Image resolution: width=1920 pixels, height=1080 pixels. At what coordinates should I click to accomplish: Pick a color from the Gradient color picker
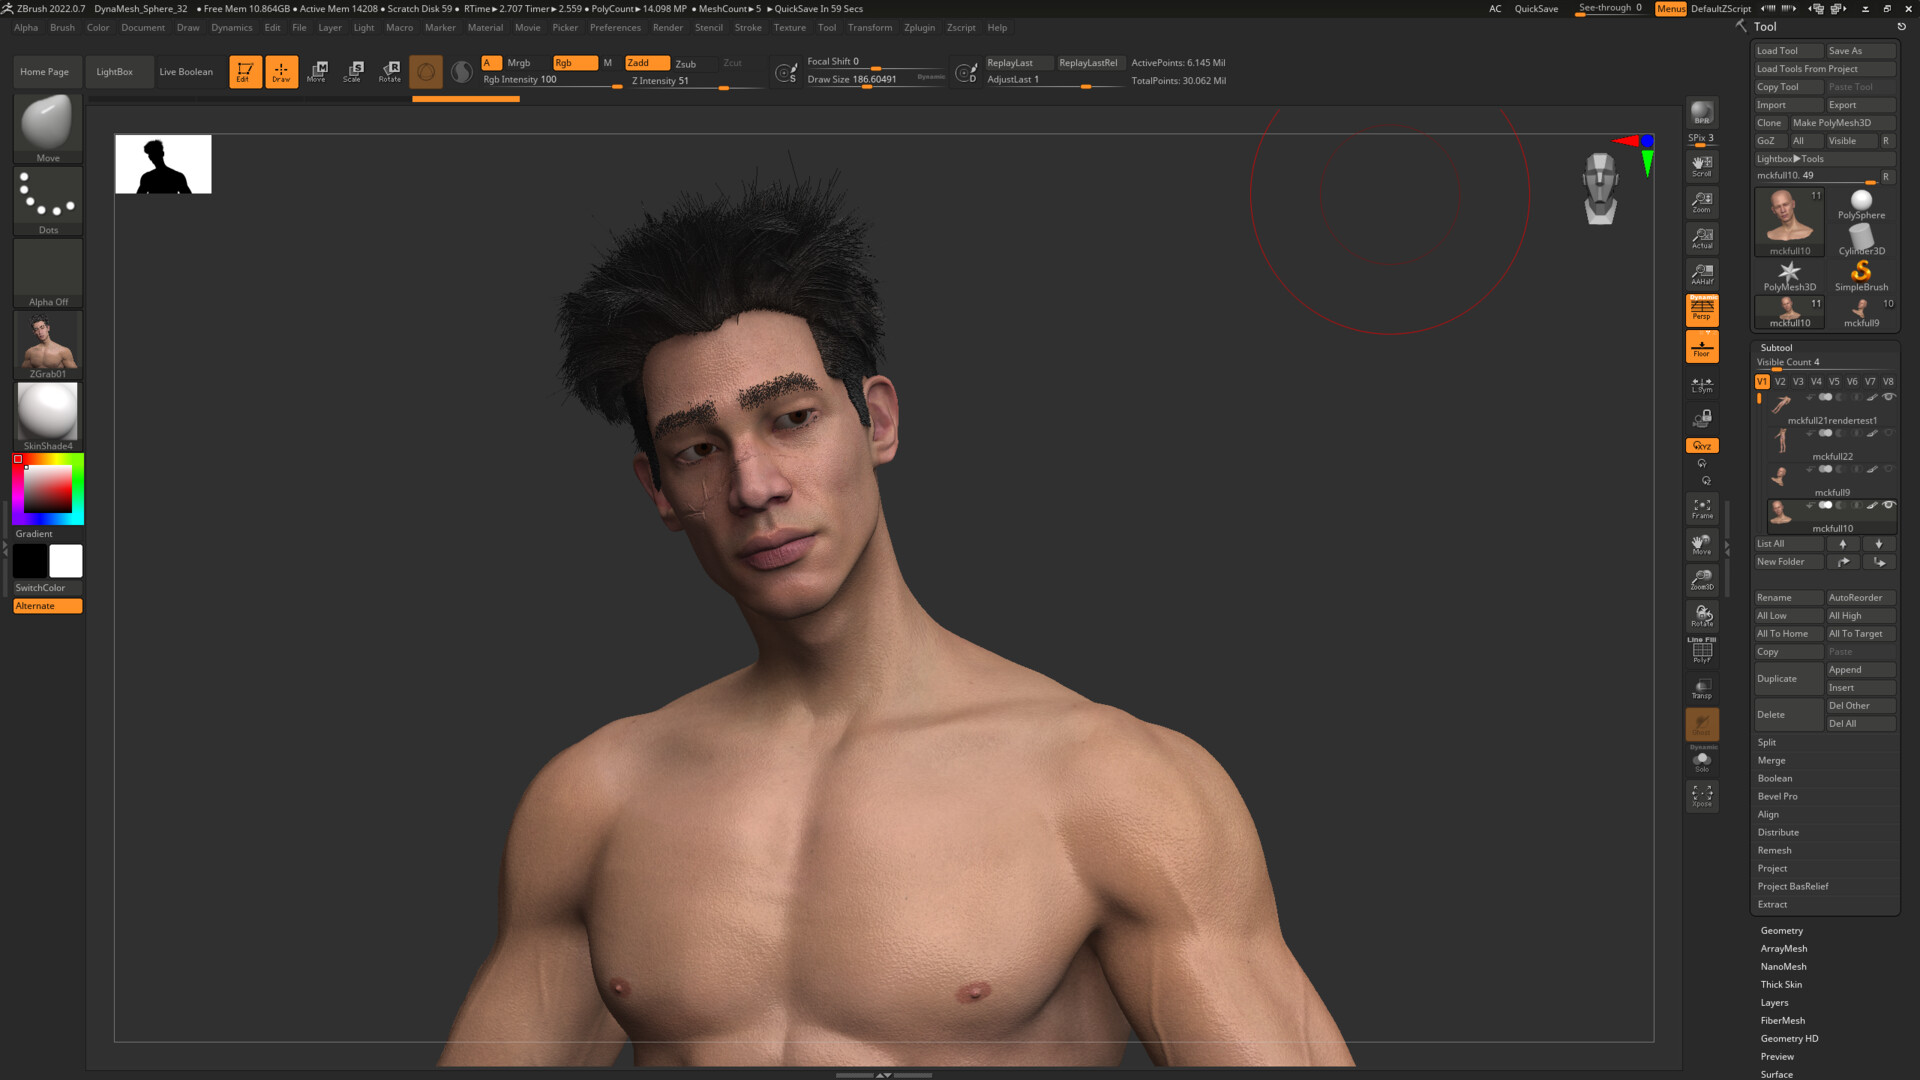[46, 489]
